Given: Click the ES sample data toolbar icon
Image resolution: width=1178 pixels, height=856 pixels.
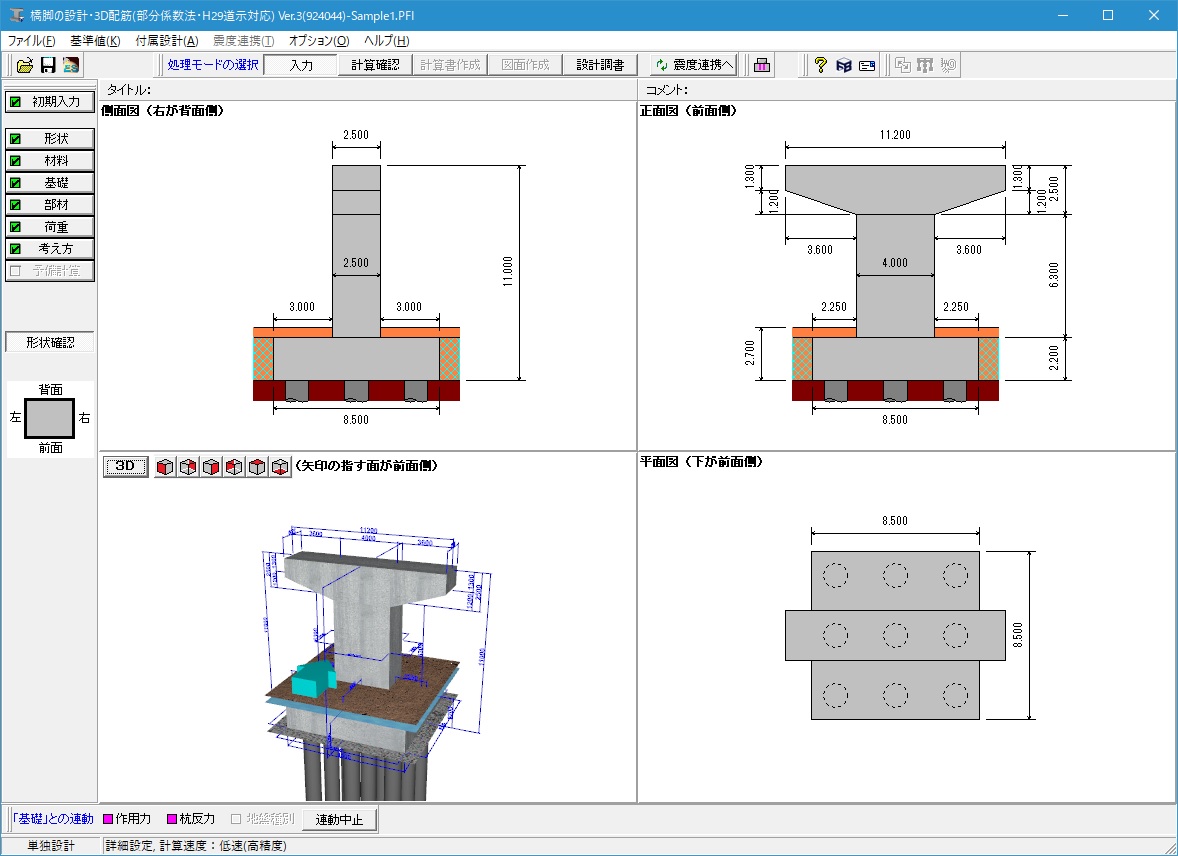Looking at the screenshot, I should [x=71, y=65].
